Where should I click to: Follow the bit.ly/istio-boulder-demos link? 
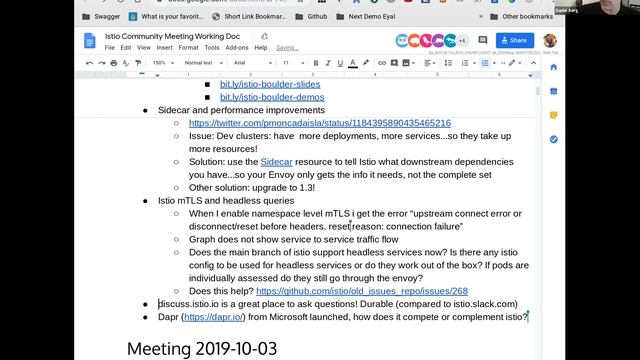tap(272, 97)
